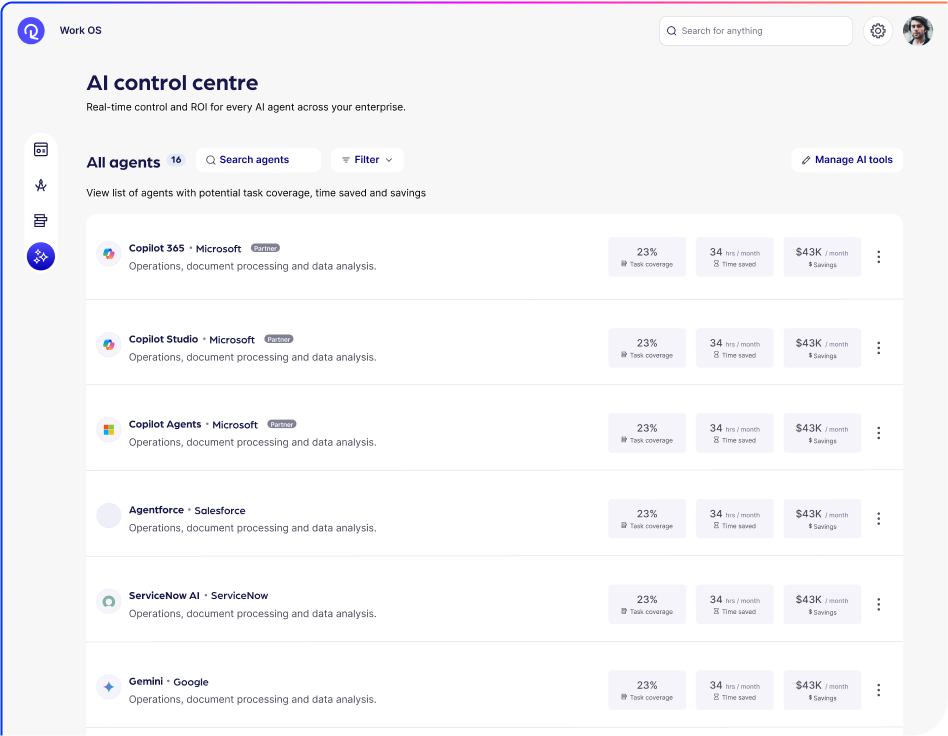This screenshot has width=948, height=736.
Task: Open the three-dot menu for Agentforce
Action: click(878, 518)
